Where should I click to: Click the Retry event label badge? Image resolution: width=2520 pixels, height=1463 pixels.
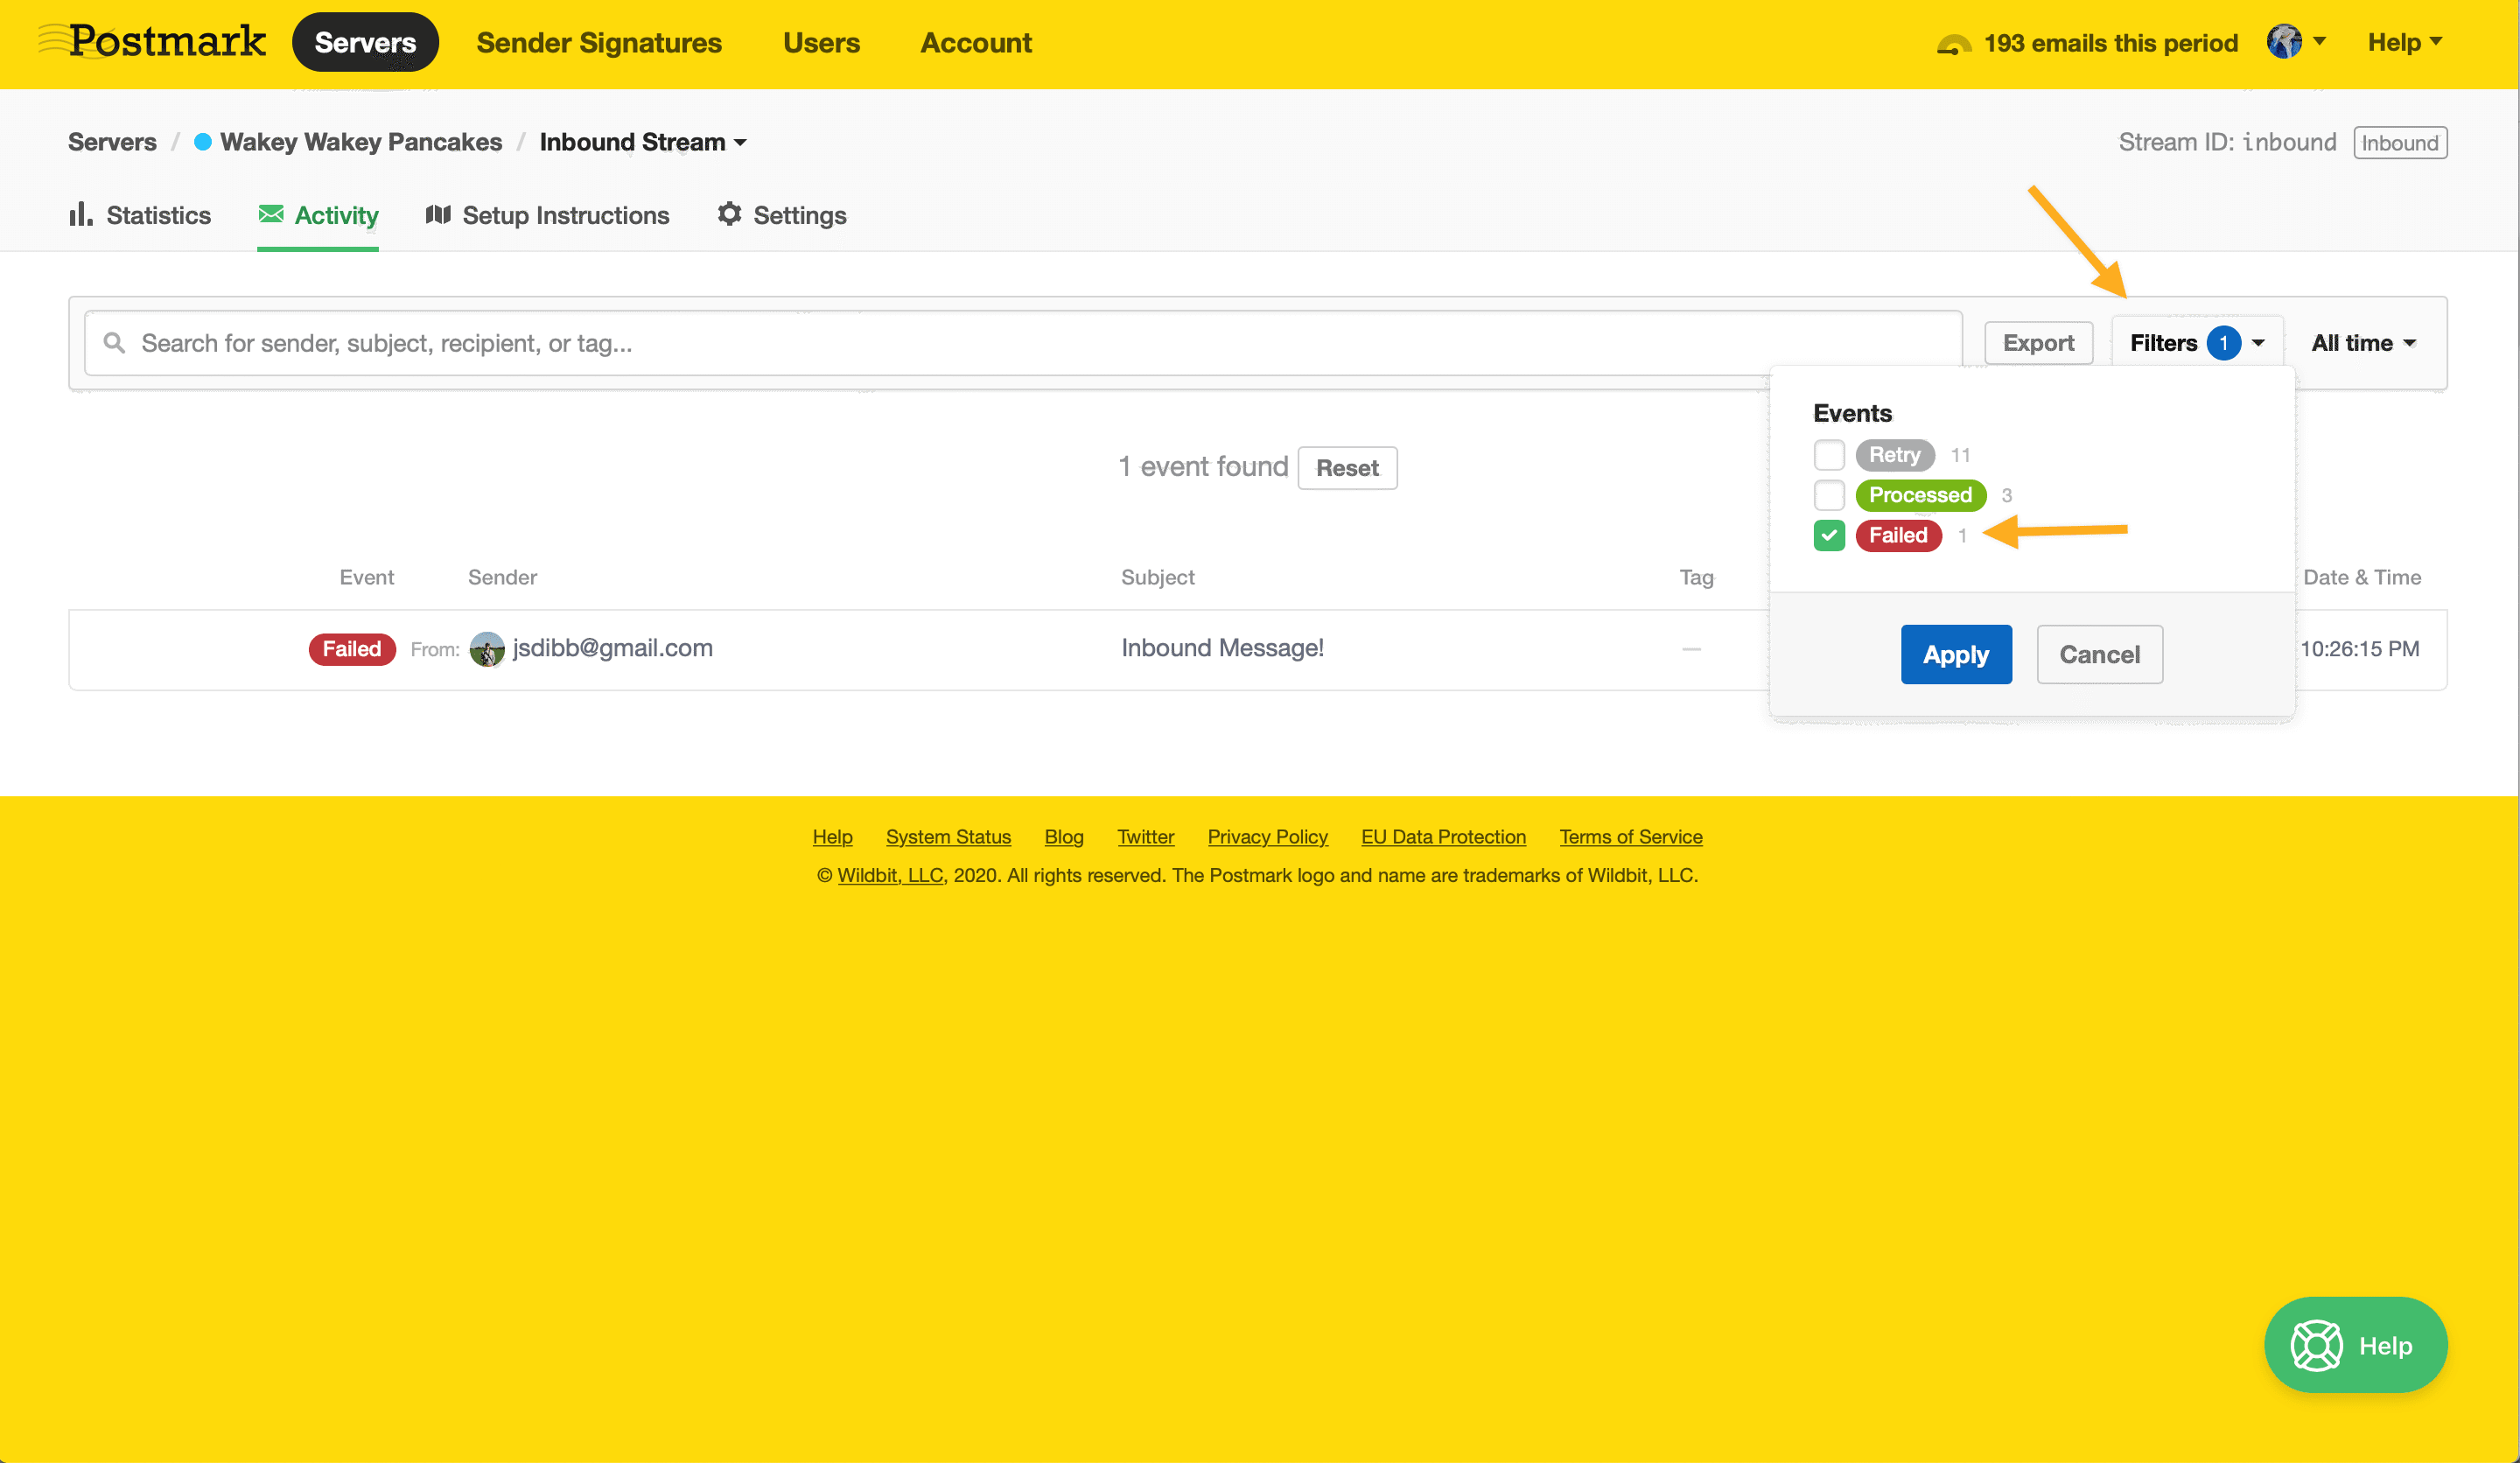pyautogui.click(x=1895, y=455)
